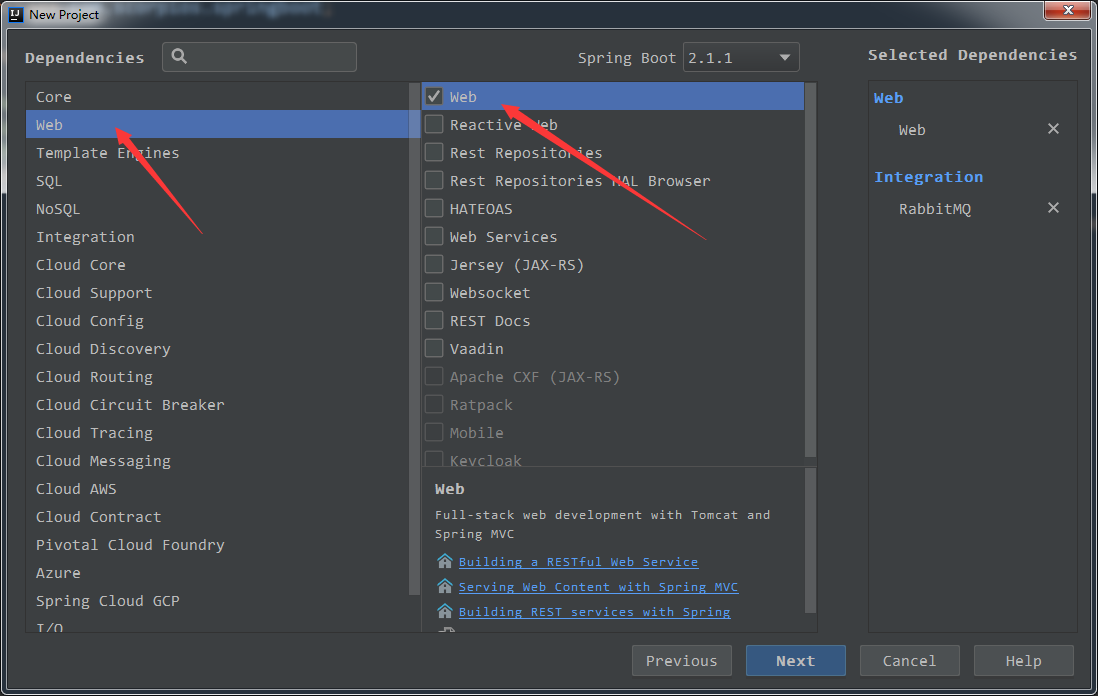Viewport: 1098px width, 696px height.
Task: Click the Help button
Action: (1023, 660)
